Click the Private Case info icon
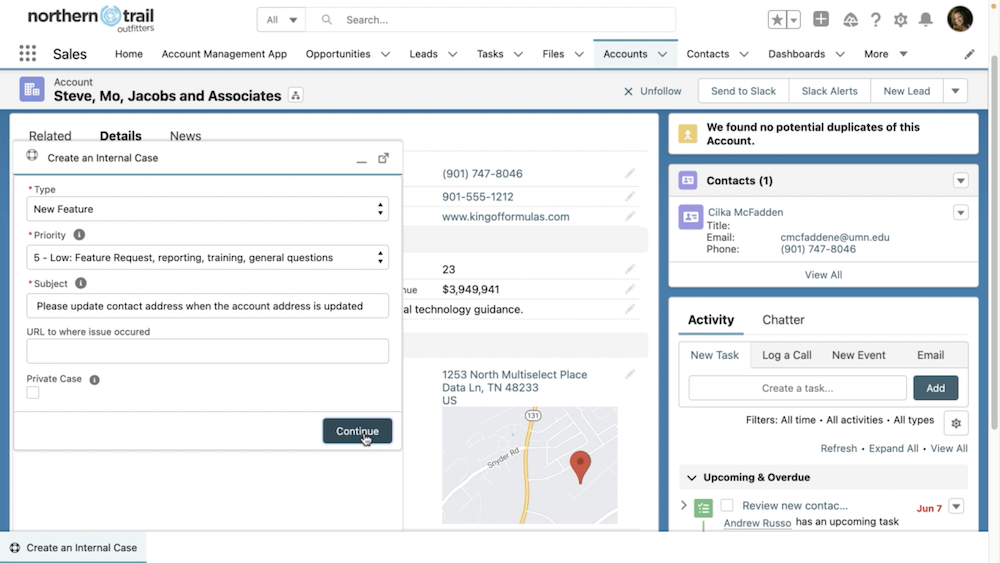 click(x=94, y=379)
